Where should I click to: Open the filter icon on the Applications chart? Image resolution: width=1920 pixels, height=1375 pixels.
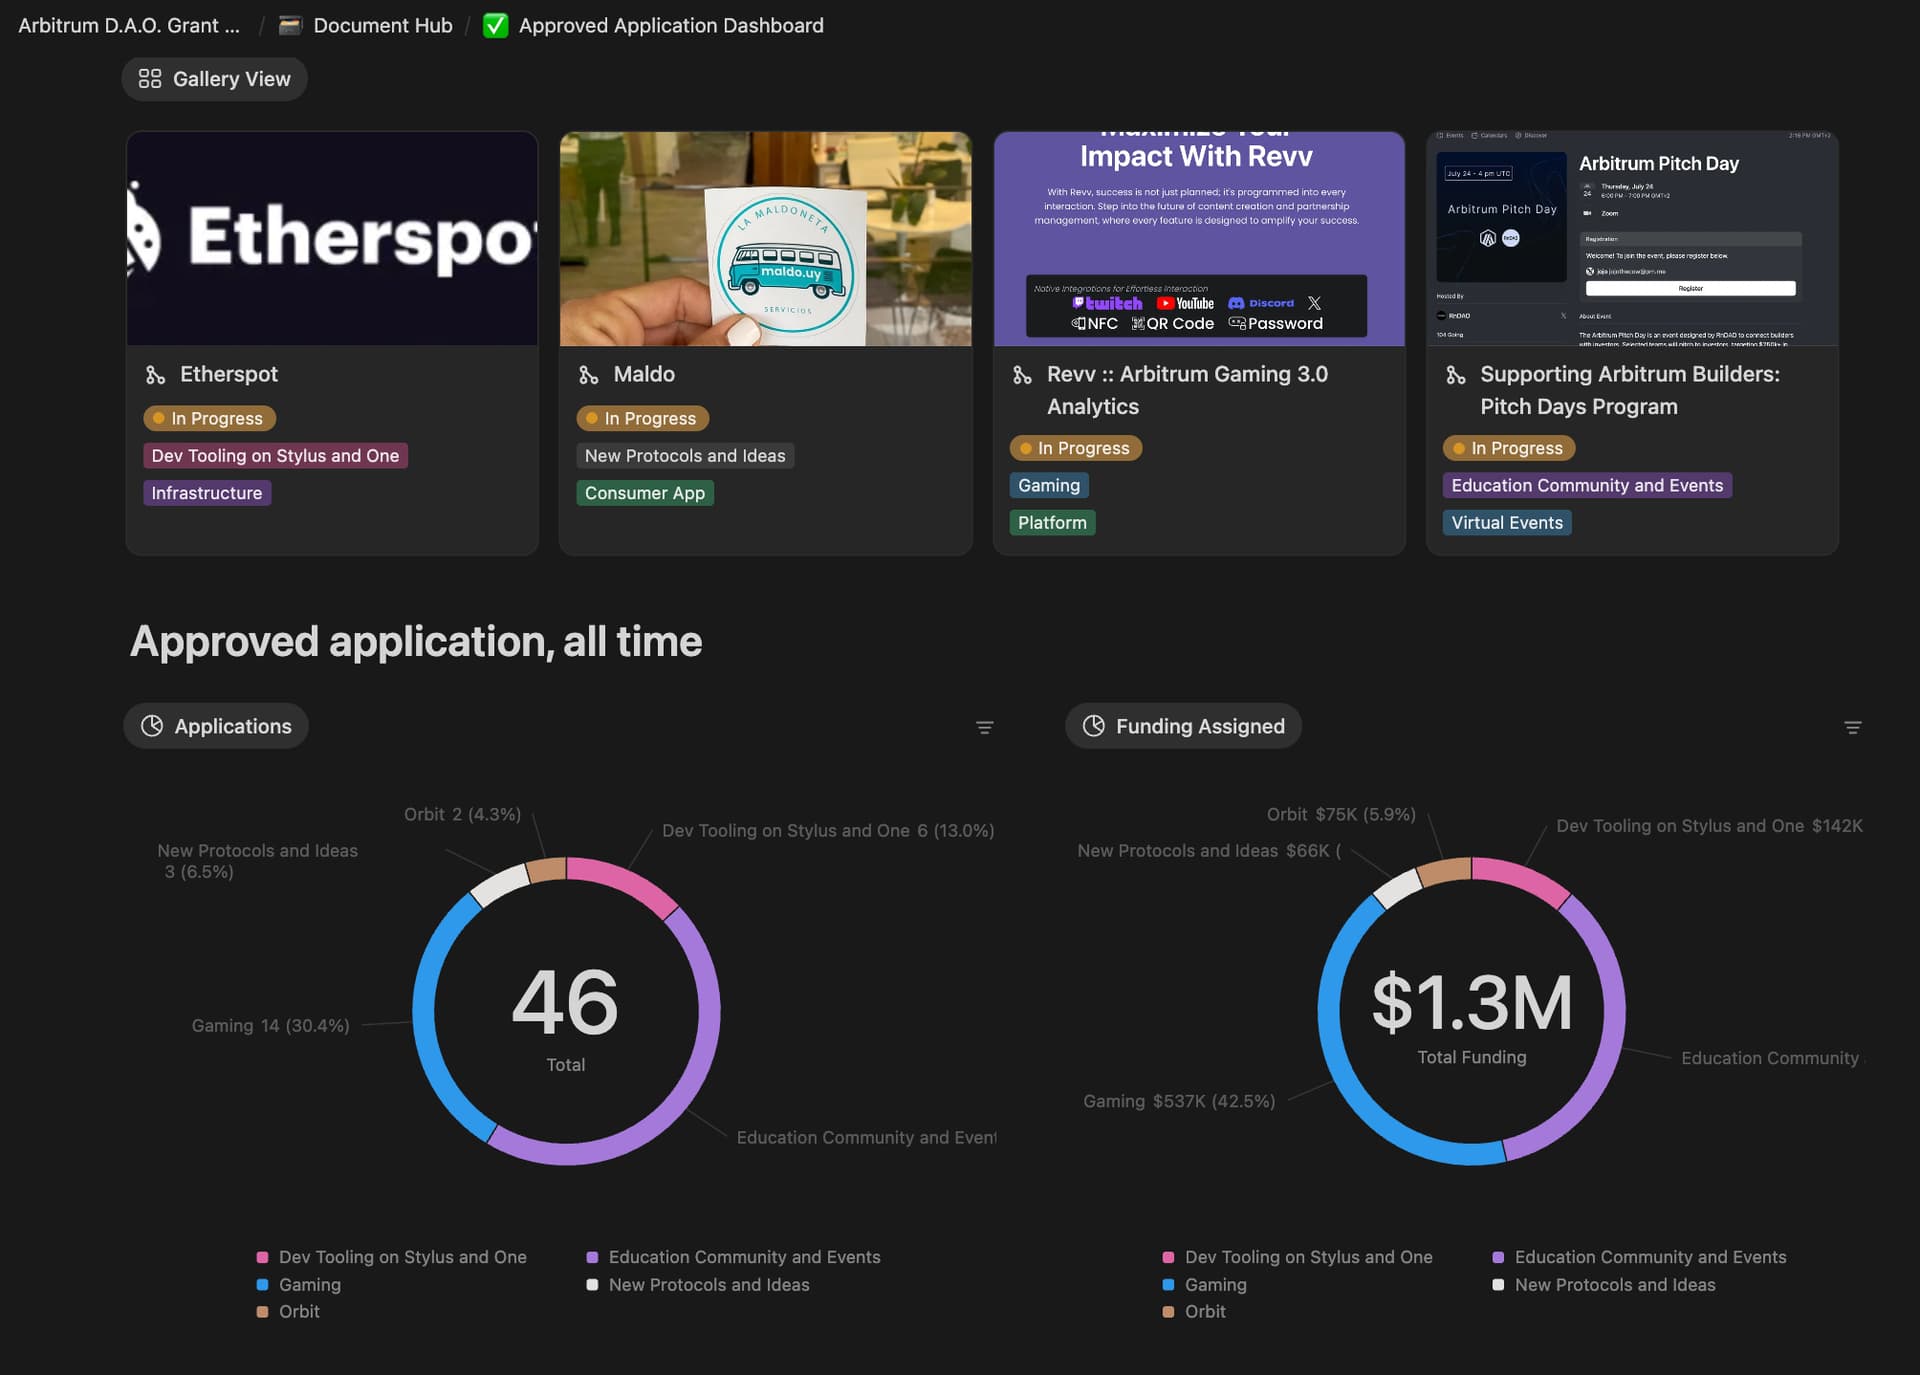(x=984, y=727)
